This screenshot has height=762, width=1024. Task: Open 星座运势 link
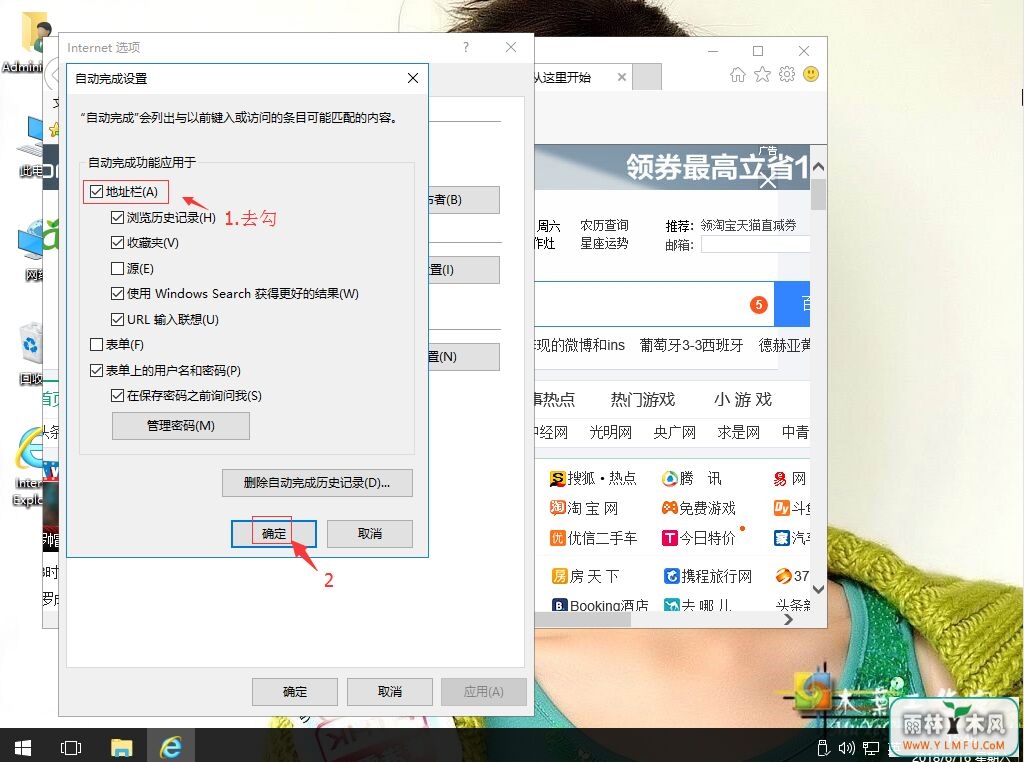coord(604,243)
